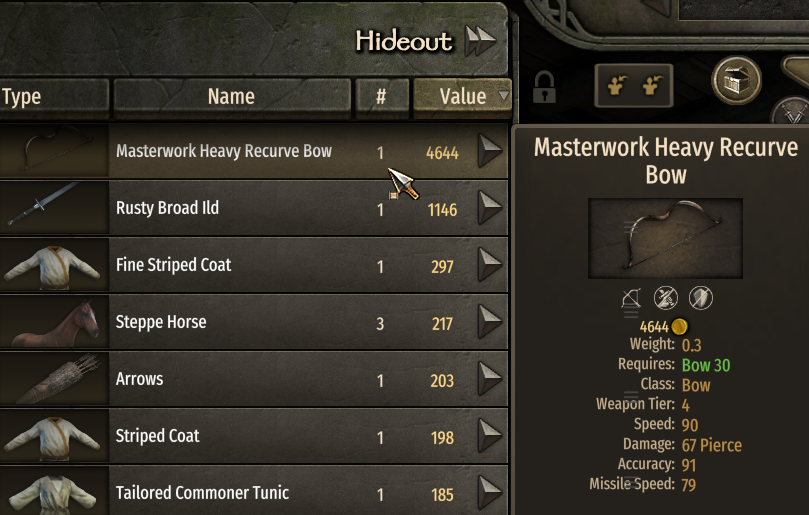Select the Steppe Horse item name
The image size is (809, 515).
pyautogui.click(x=161, y=322)
